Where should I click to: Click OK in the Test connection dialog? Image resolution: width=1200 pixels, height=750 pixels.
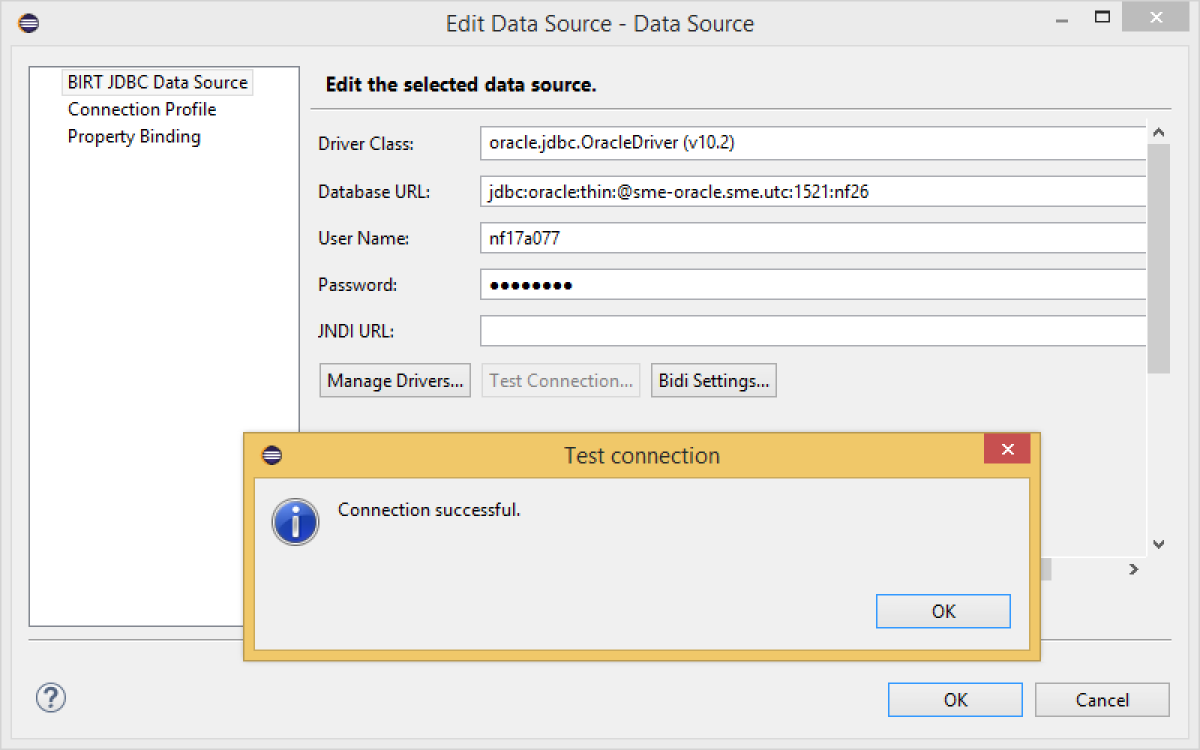(943, 611)
